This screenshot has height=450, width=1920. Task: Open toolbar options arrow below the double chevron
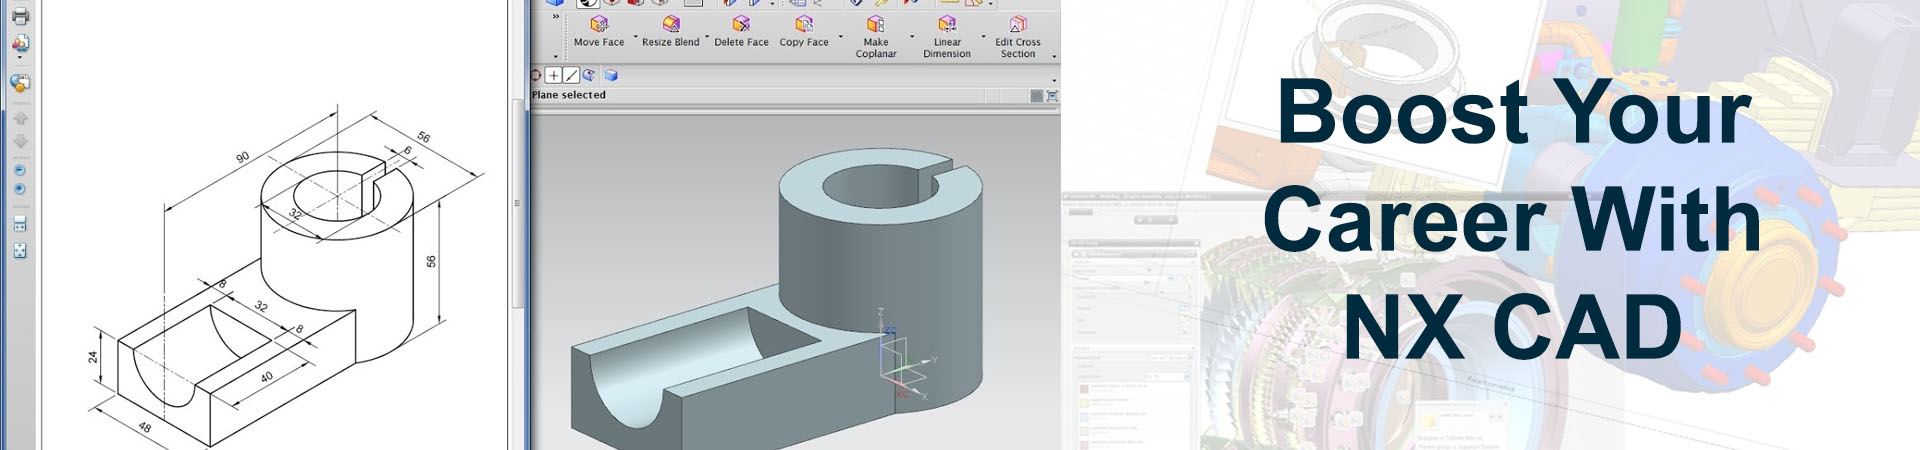[x=556, y=57]
